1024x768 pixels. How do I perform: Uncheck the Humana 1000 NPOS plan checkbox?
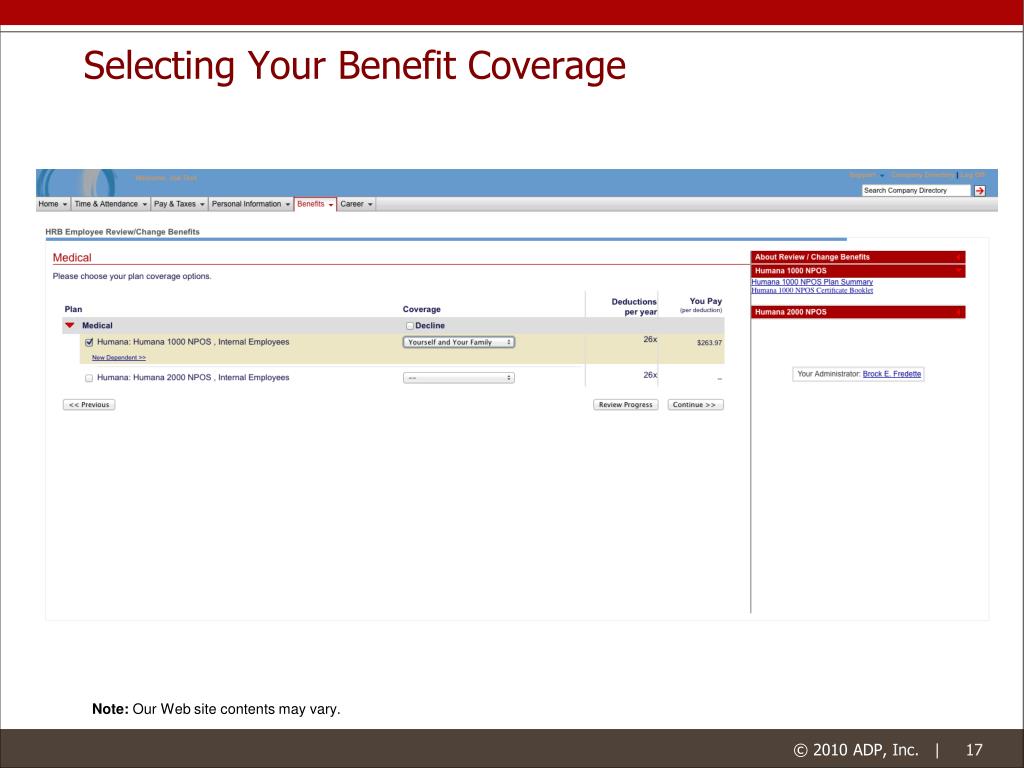[x=89, y=342]
